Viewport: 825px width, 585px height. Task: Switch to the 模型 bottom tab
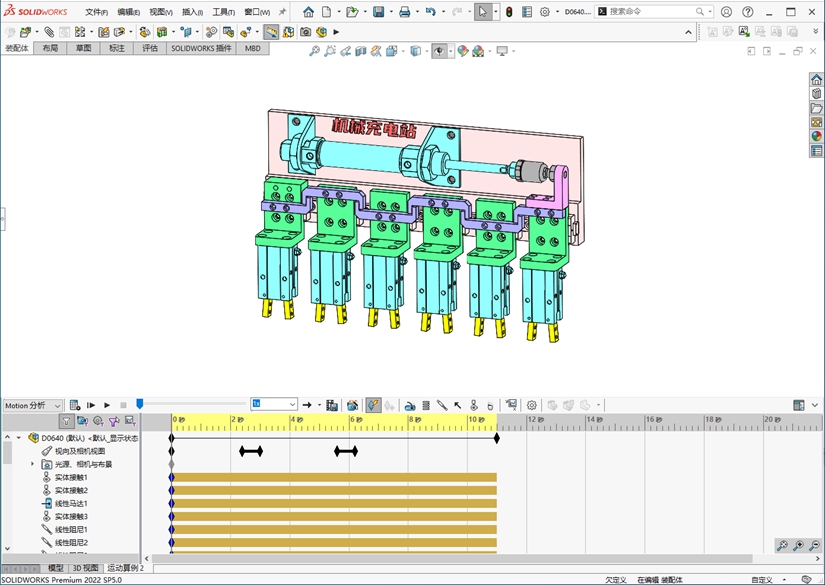(55, 568)
